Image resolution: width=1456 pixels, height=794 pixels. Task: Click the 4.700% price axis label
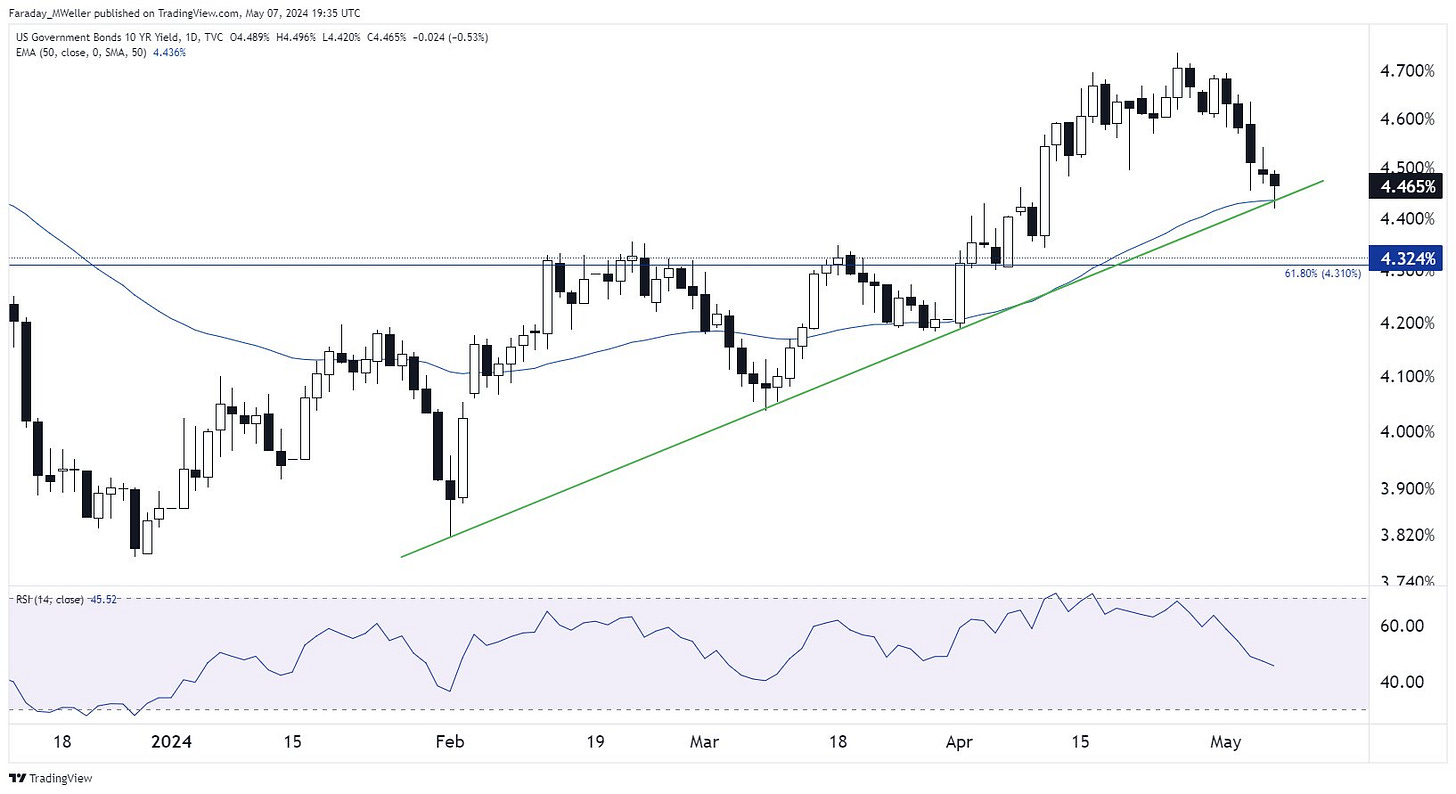1408,71
